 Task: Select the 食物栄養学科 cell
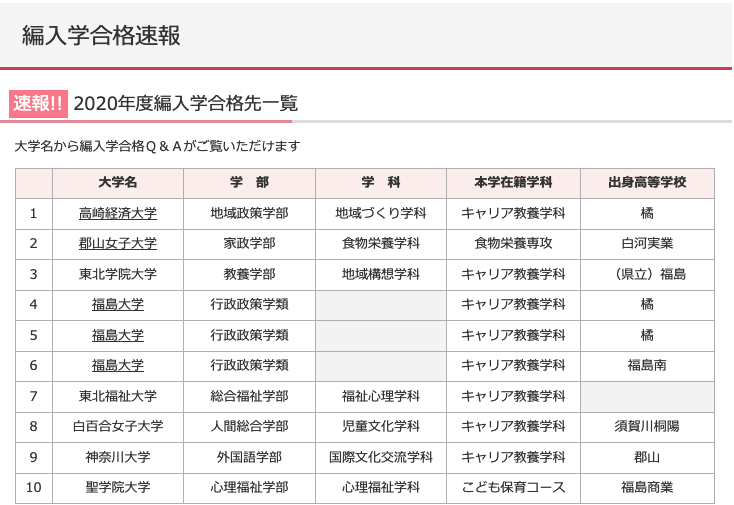point(381,243)
